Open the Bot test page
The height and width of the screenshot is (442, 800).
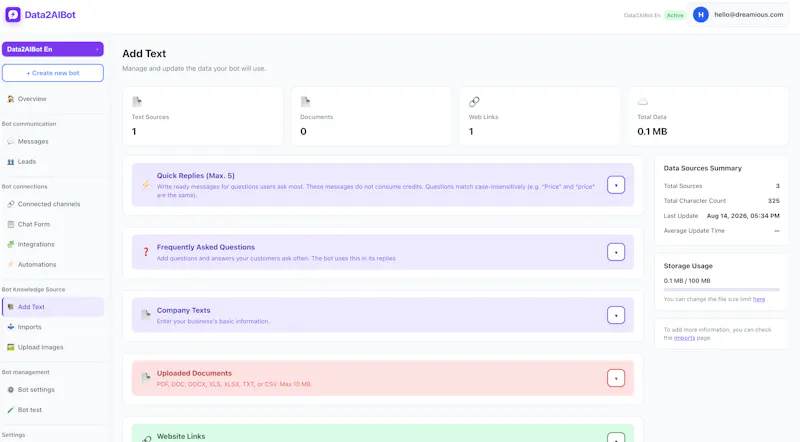coord(53,410)
